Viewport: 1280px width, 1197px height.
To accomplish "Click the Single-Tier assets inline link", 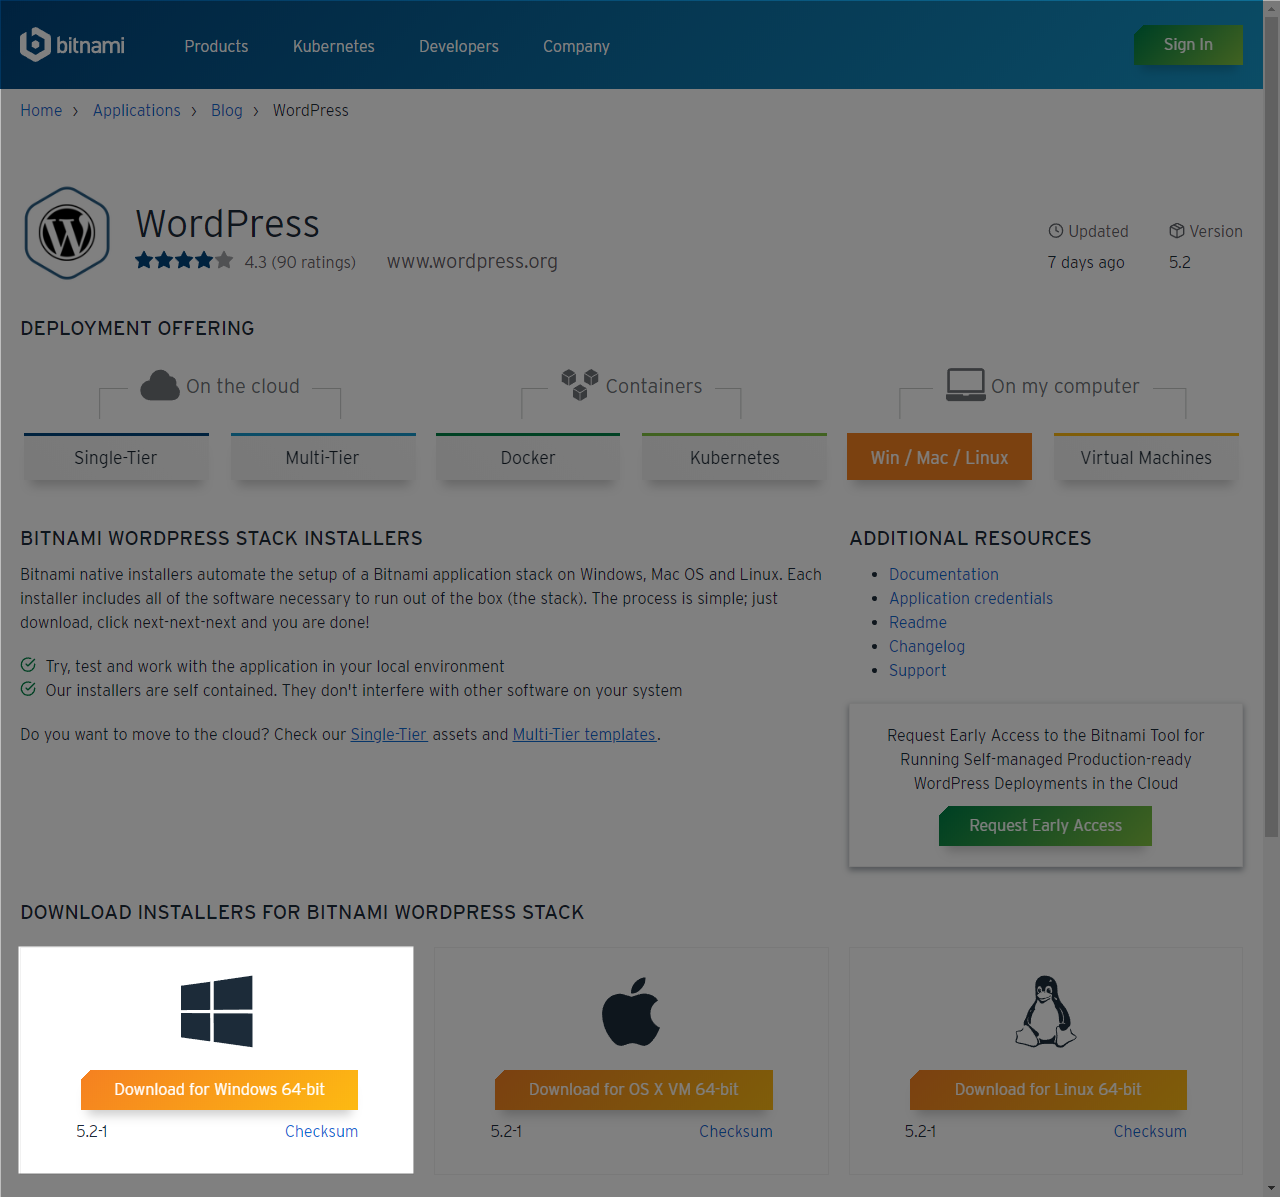I will pos(389,734).
